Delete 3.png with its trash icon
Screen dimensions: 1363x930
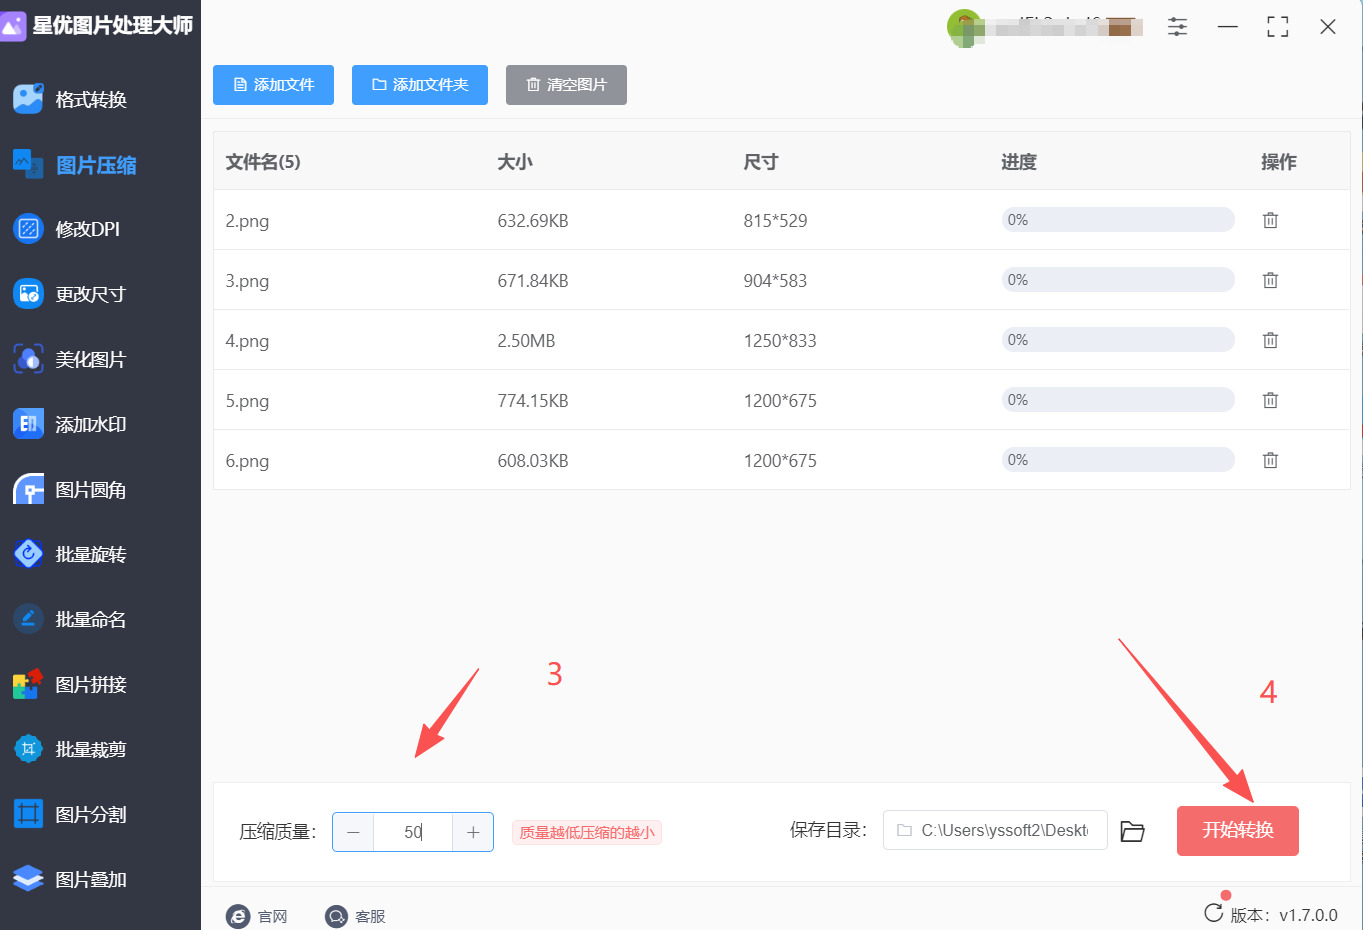coord(1270,280)
